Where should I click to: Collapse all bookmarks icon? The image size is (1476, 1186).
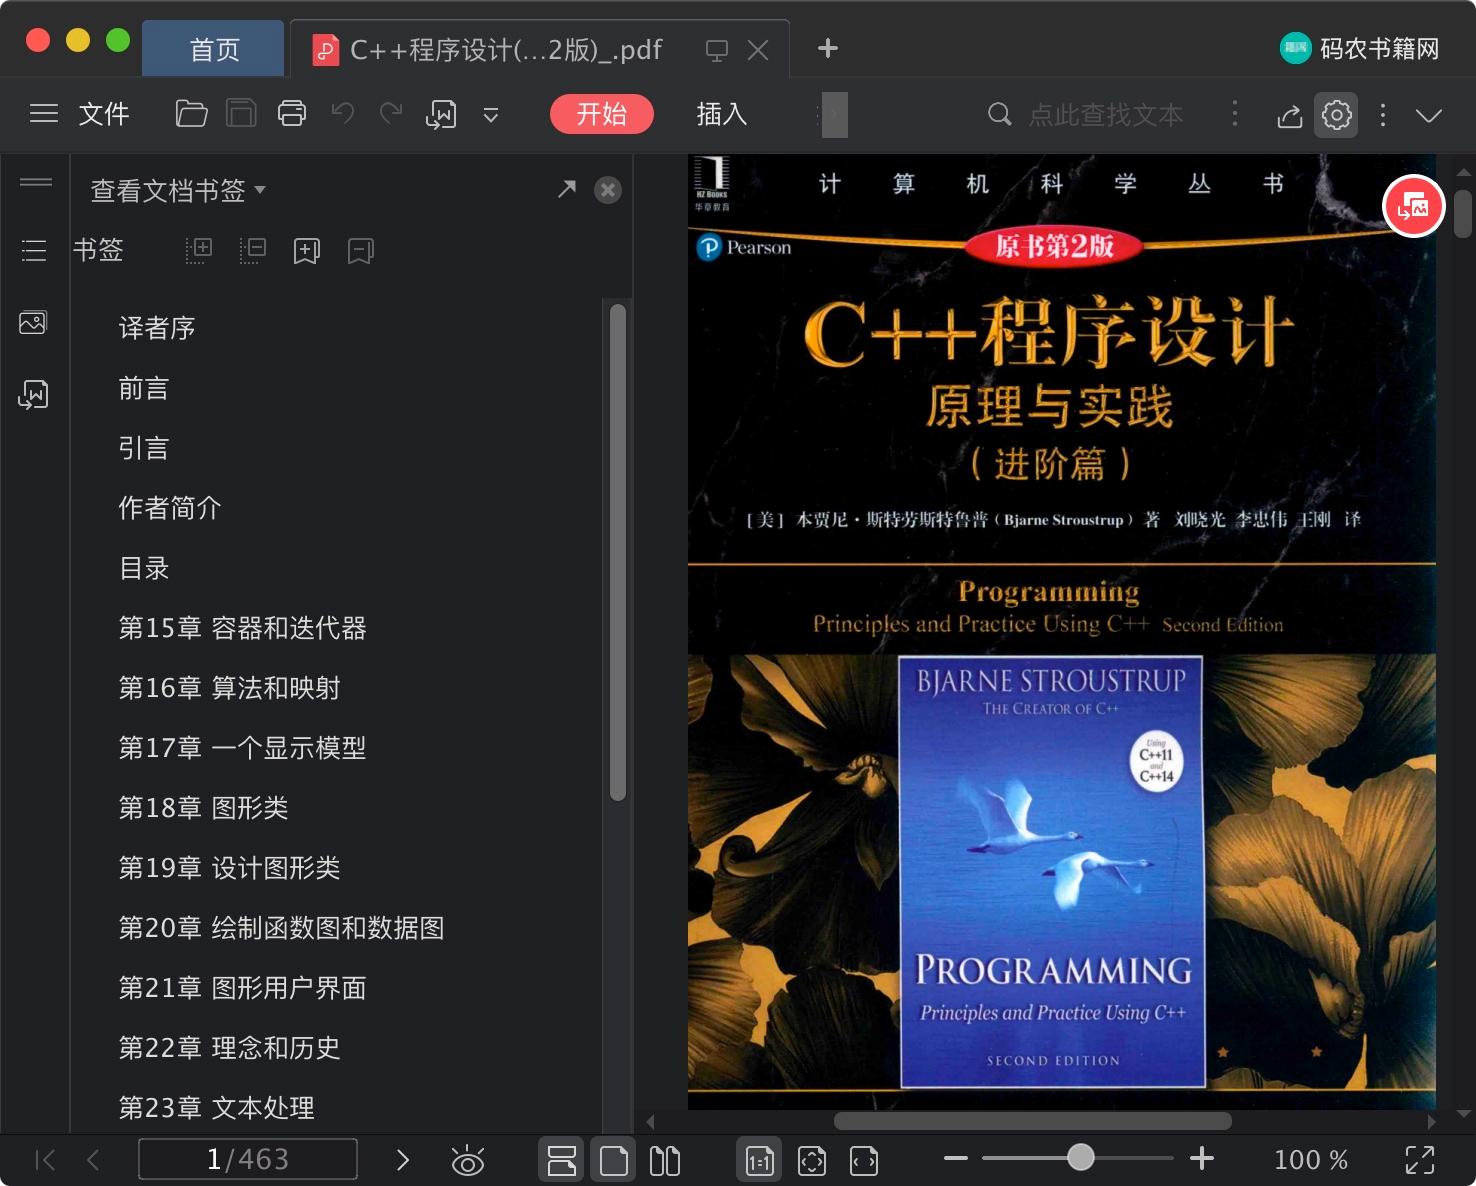click(x=253, y=250)
